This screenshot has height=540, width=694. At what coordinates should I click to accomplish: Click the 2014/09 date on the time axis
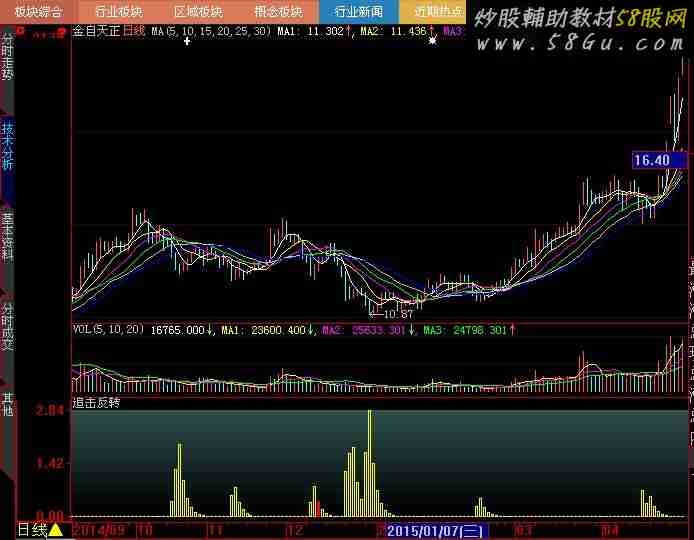click(99, 530)
